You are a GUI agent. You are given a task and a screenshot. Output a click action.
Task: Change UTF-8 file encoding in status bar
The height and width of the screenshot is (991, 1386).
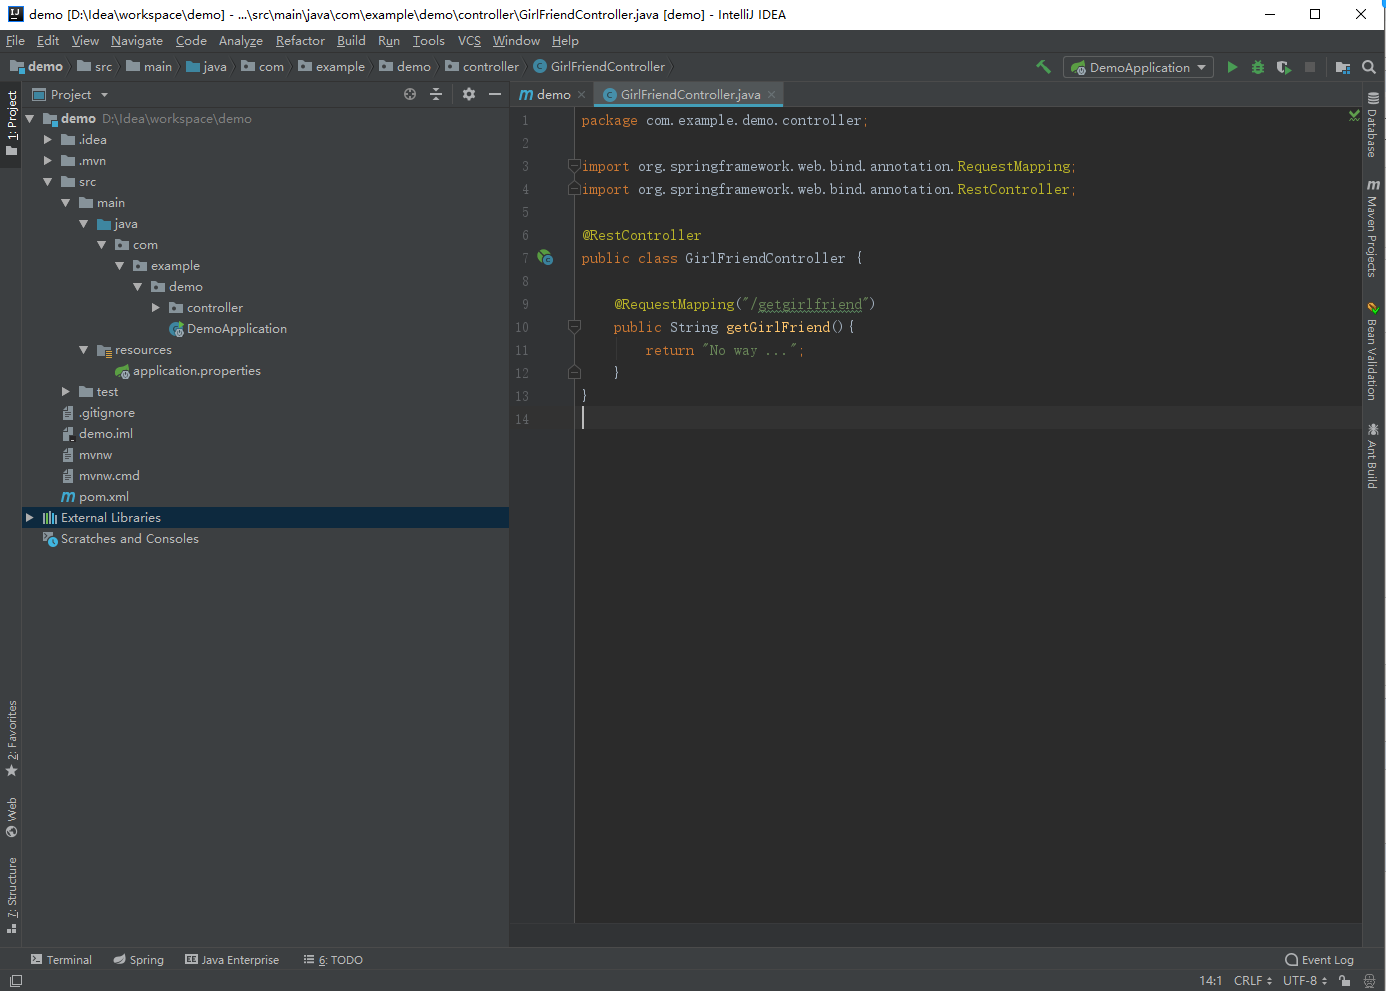1305,981
